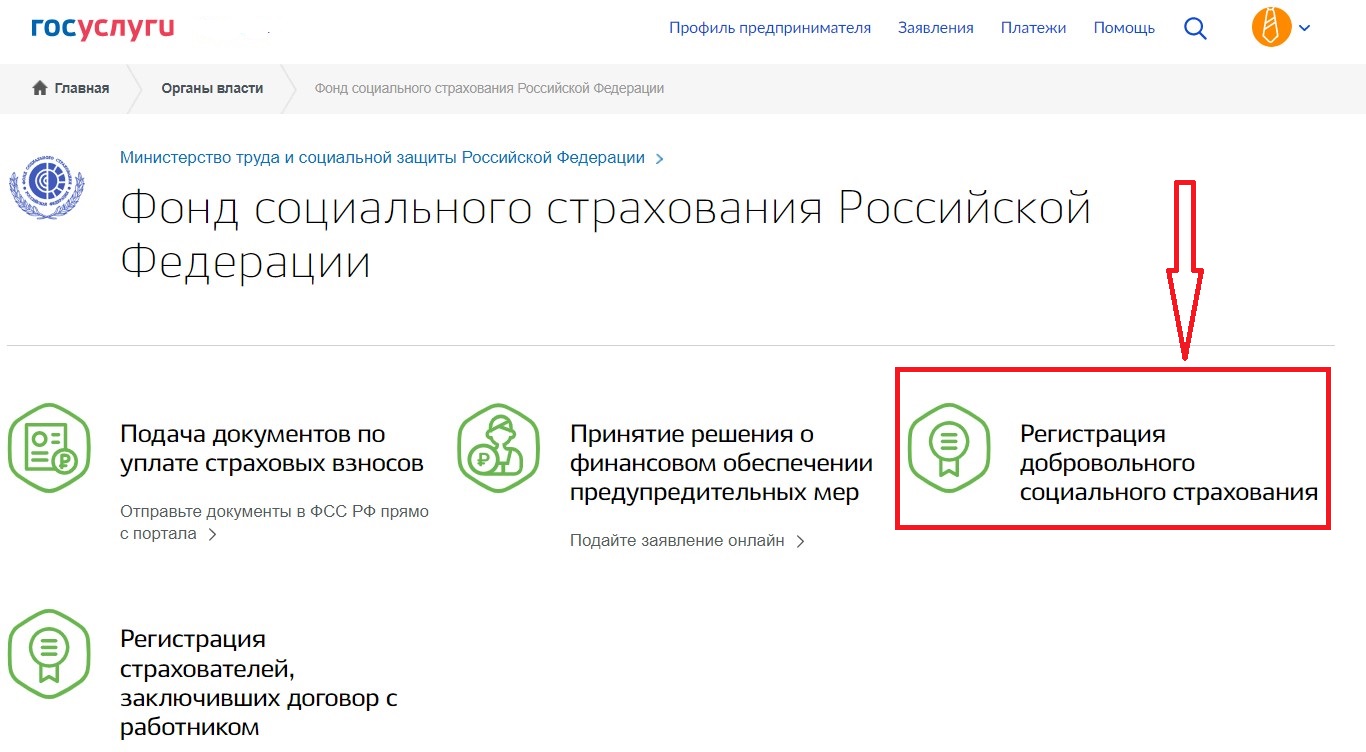
Task: Expand the user account dropdown chevron
Action: tap(1305, 29)
